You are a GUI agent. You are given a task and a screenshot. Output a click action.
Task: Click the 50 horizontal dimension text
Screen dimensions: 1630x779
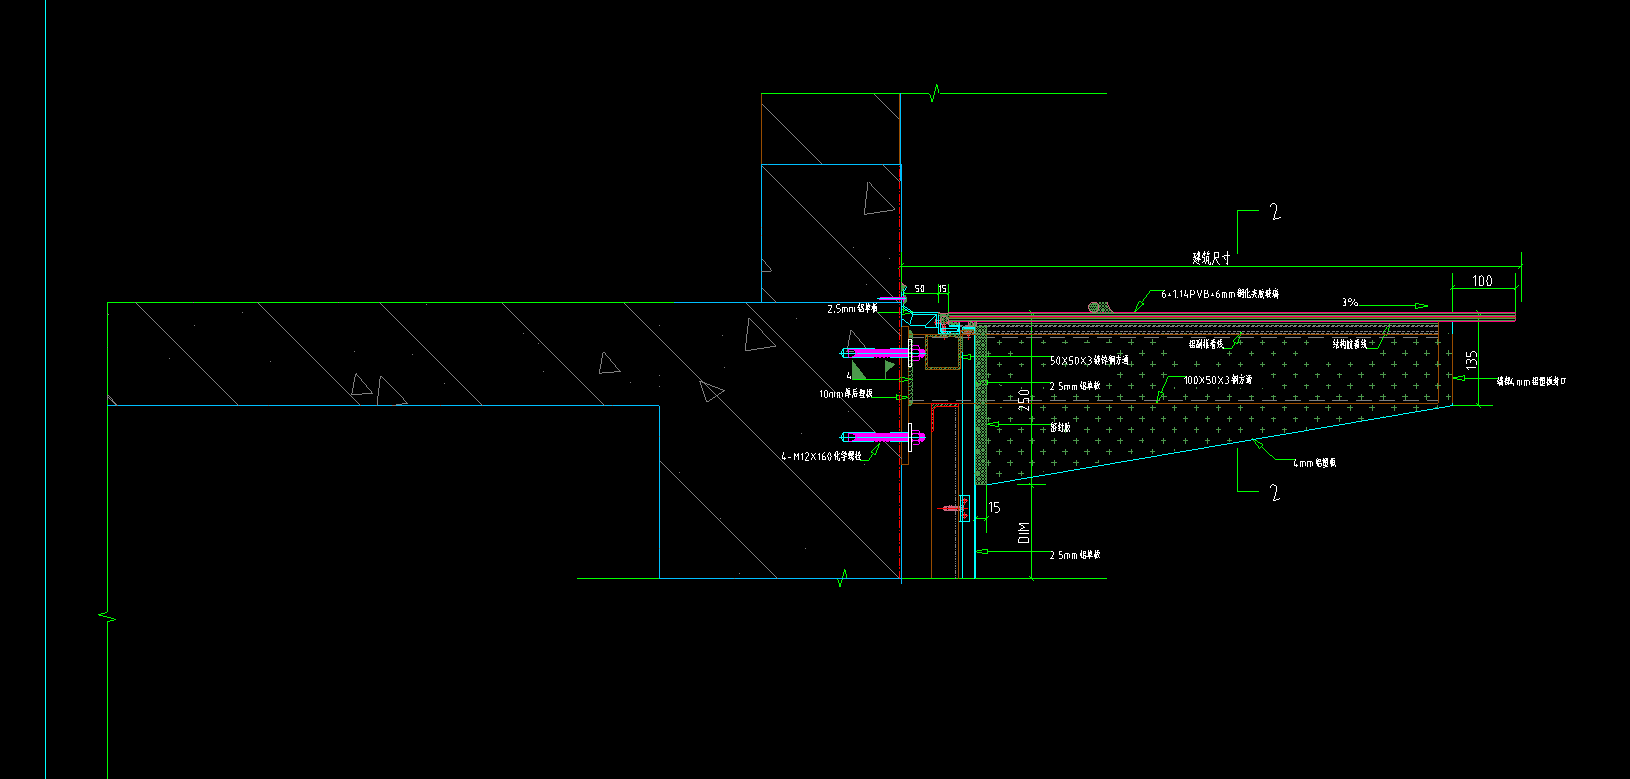[919, 289]
